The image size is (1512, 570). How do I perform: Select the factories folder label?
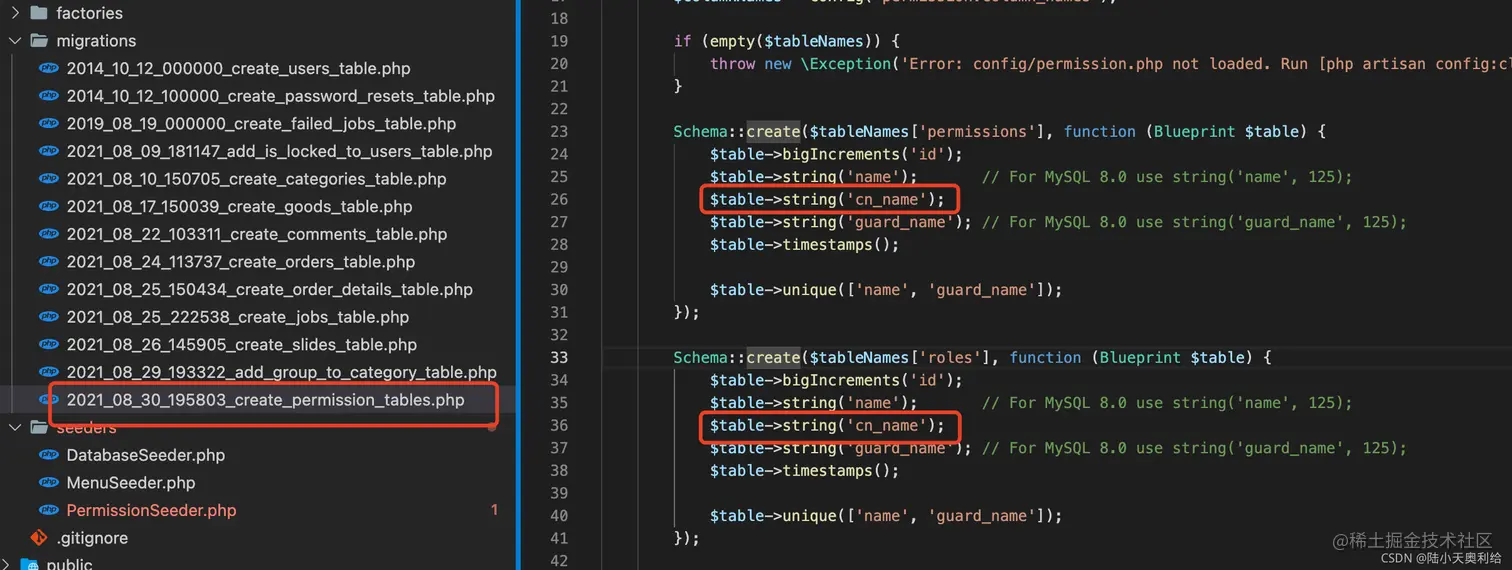(89, 14)
